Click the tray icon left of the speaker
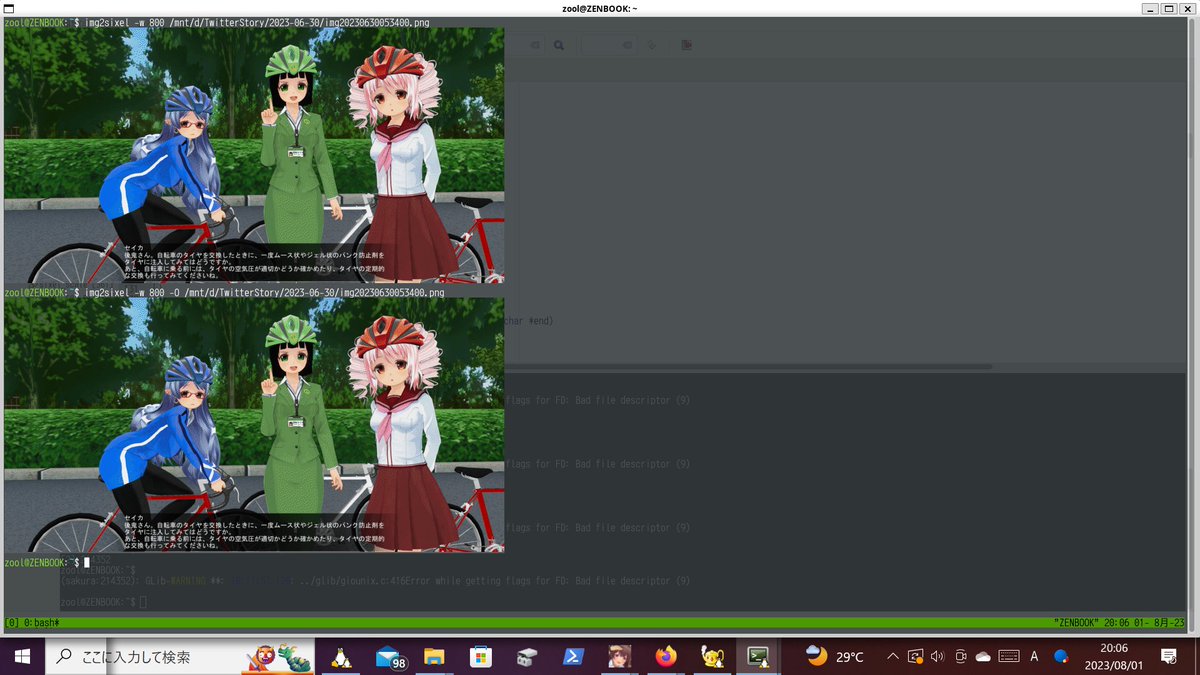This screenshot has width=1200, height=675. [x=915, y=657]
